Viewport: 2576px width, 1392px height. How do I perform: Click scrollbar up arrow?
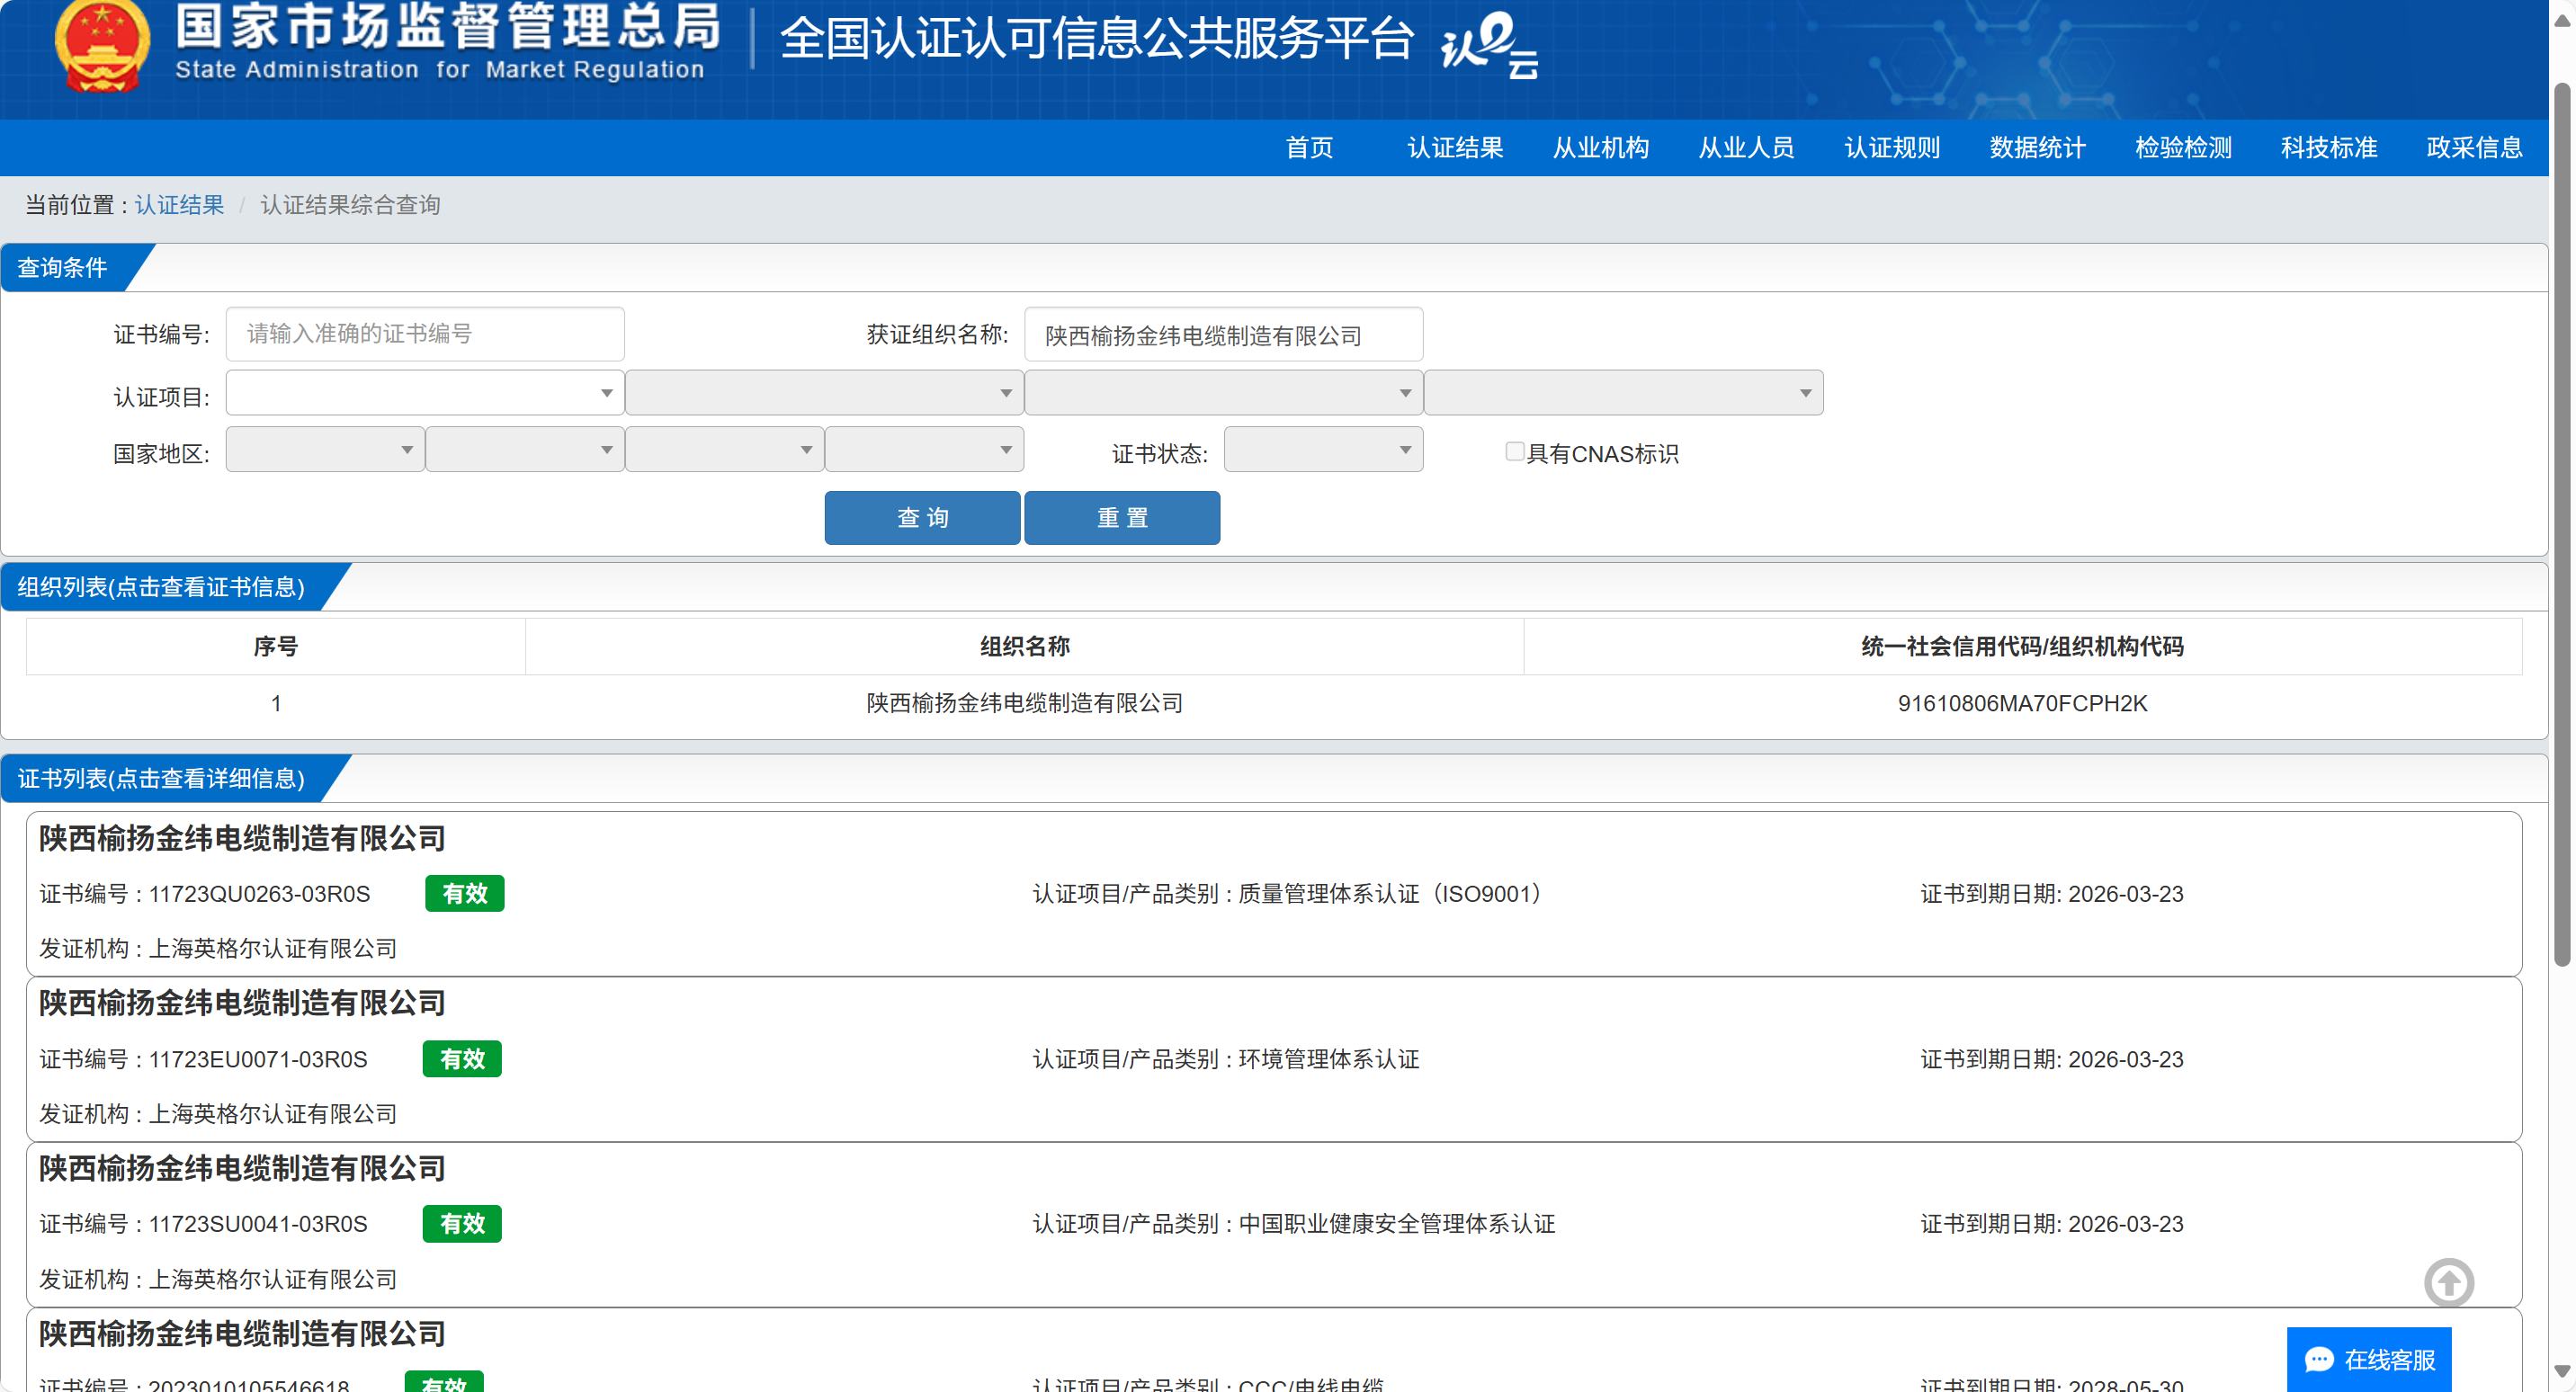[2561, 20]
